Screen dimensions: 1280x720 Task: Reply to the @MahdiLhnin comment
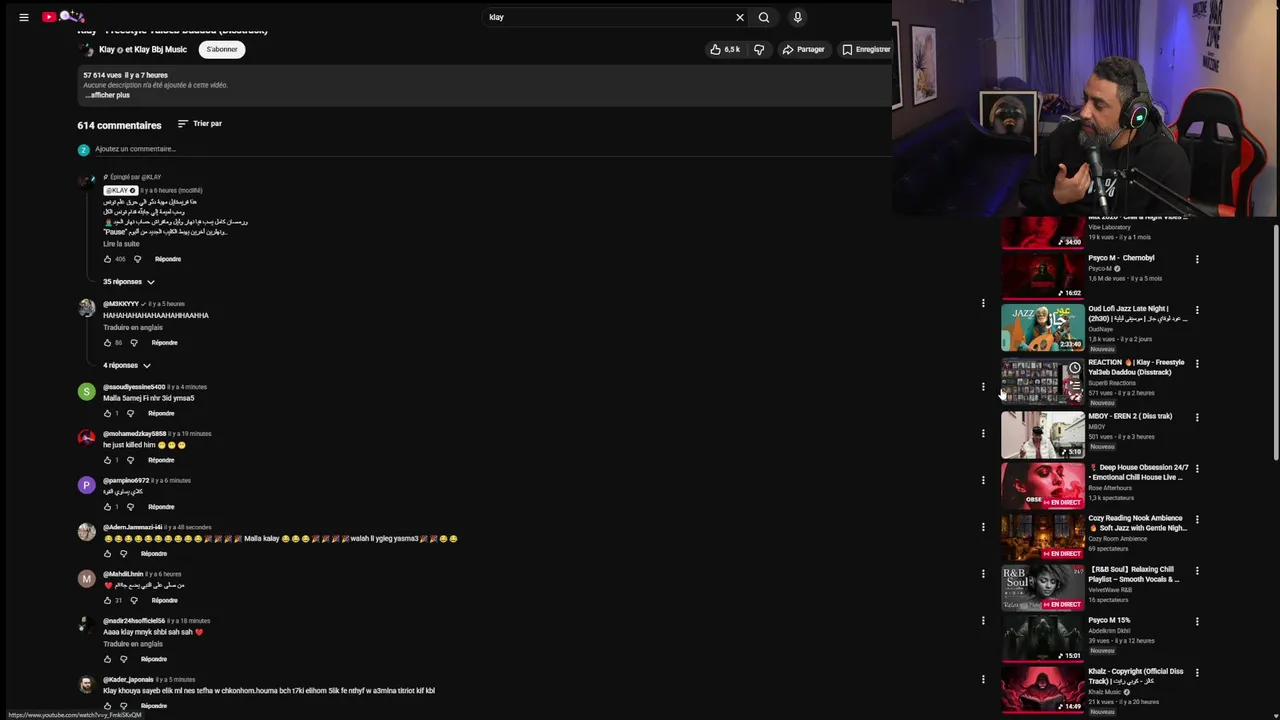(165, 601)
